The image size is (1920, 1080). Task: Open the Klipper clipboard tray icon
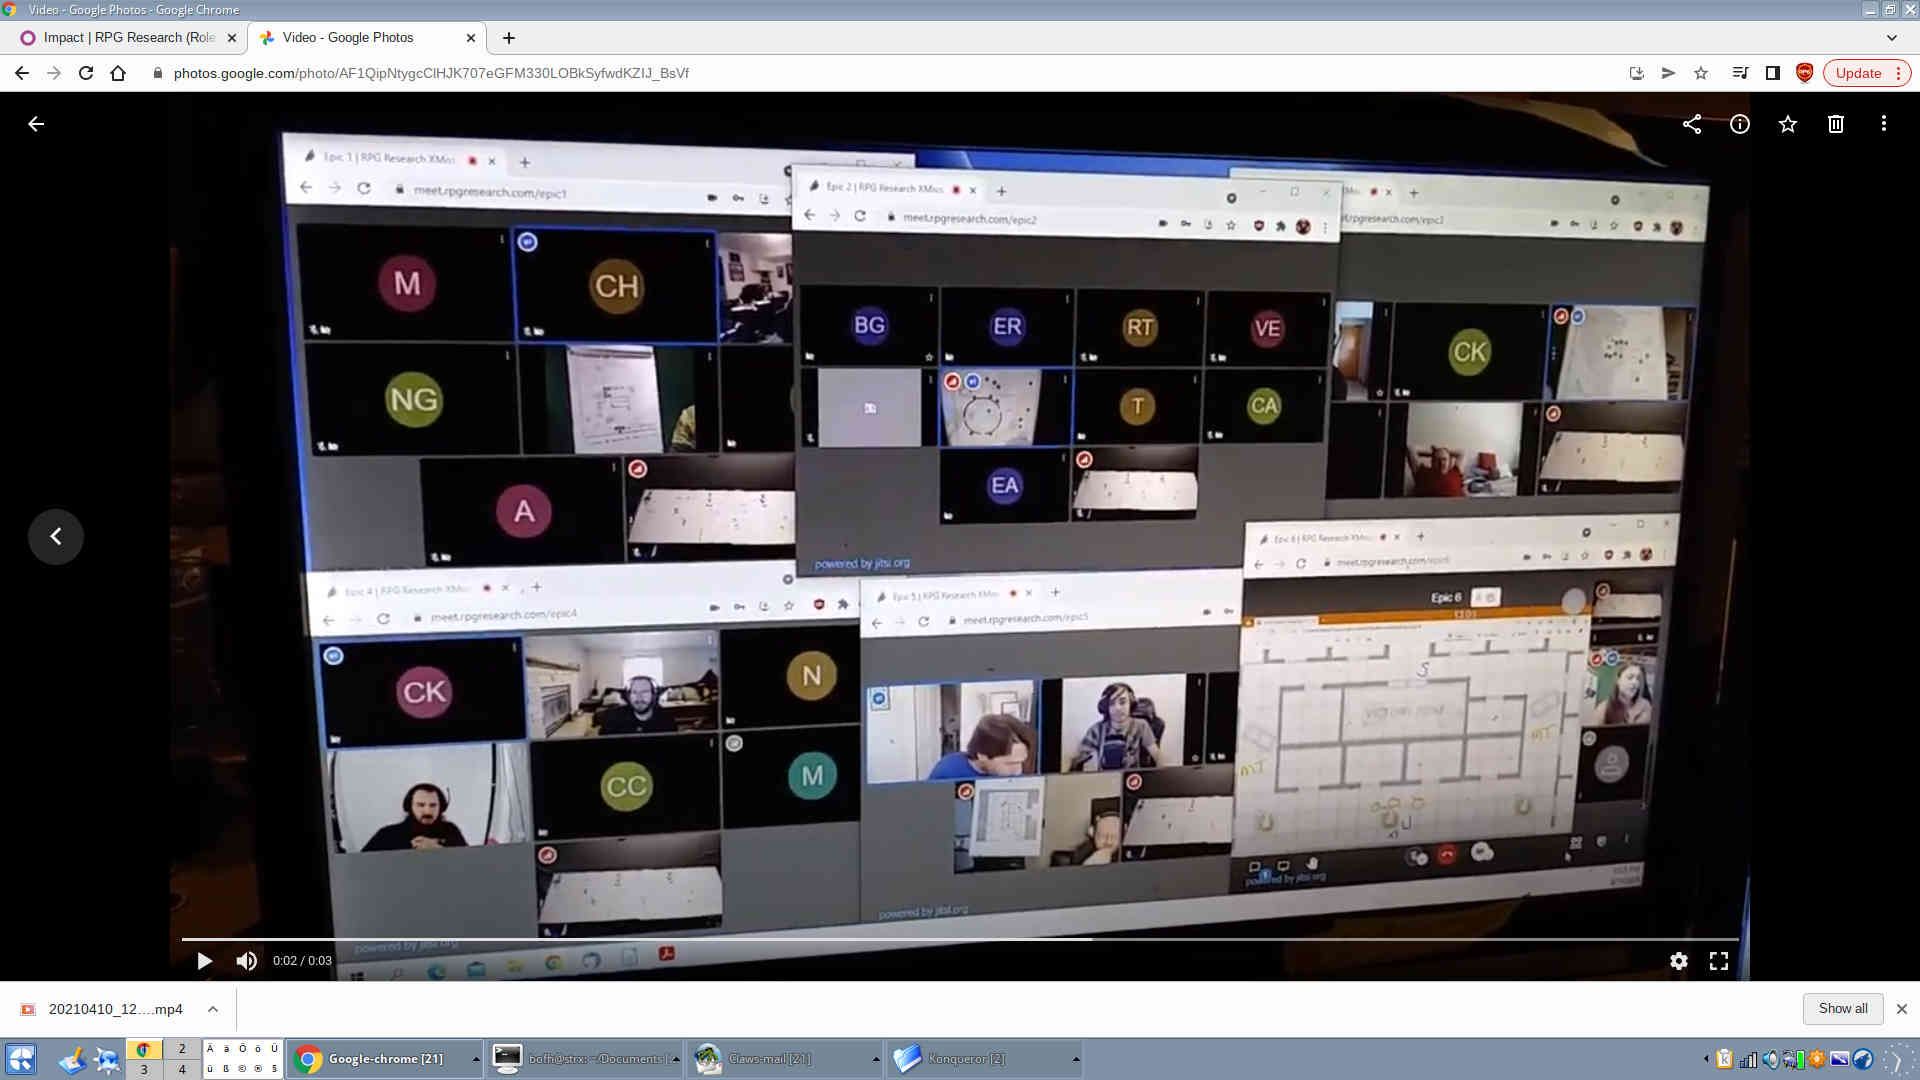(1725, 1059)
